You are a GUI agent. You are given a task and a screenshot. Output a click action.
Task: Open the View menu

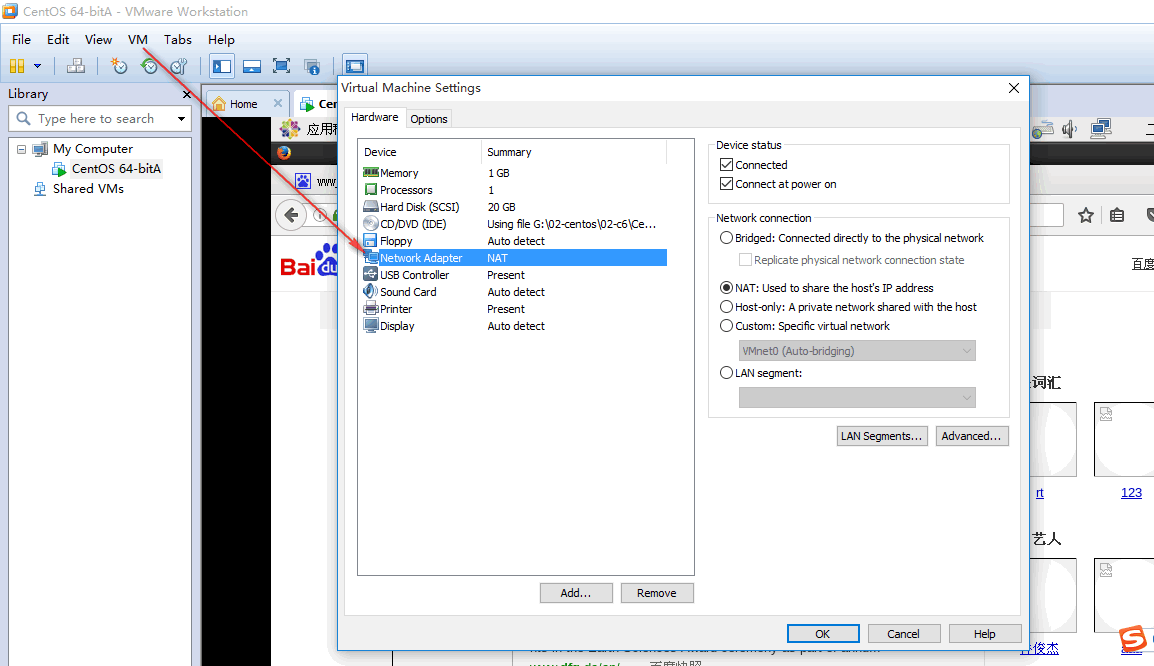pyautogui.click(x=99, y=40)
